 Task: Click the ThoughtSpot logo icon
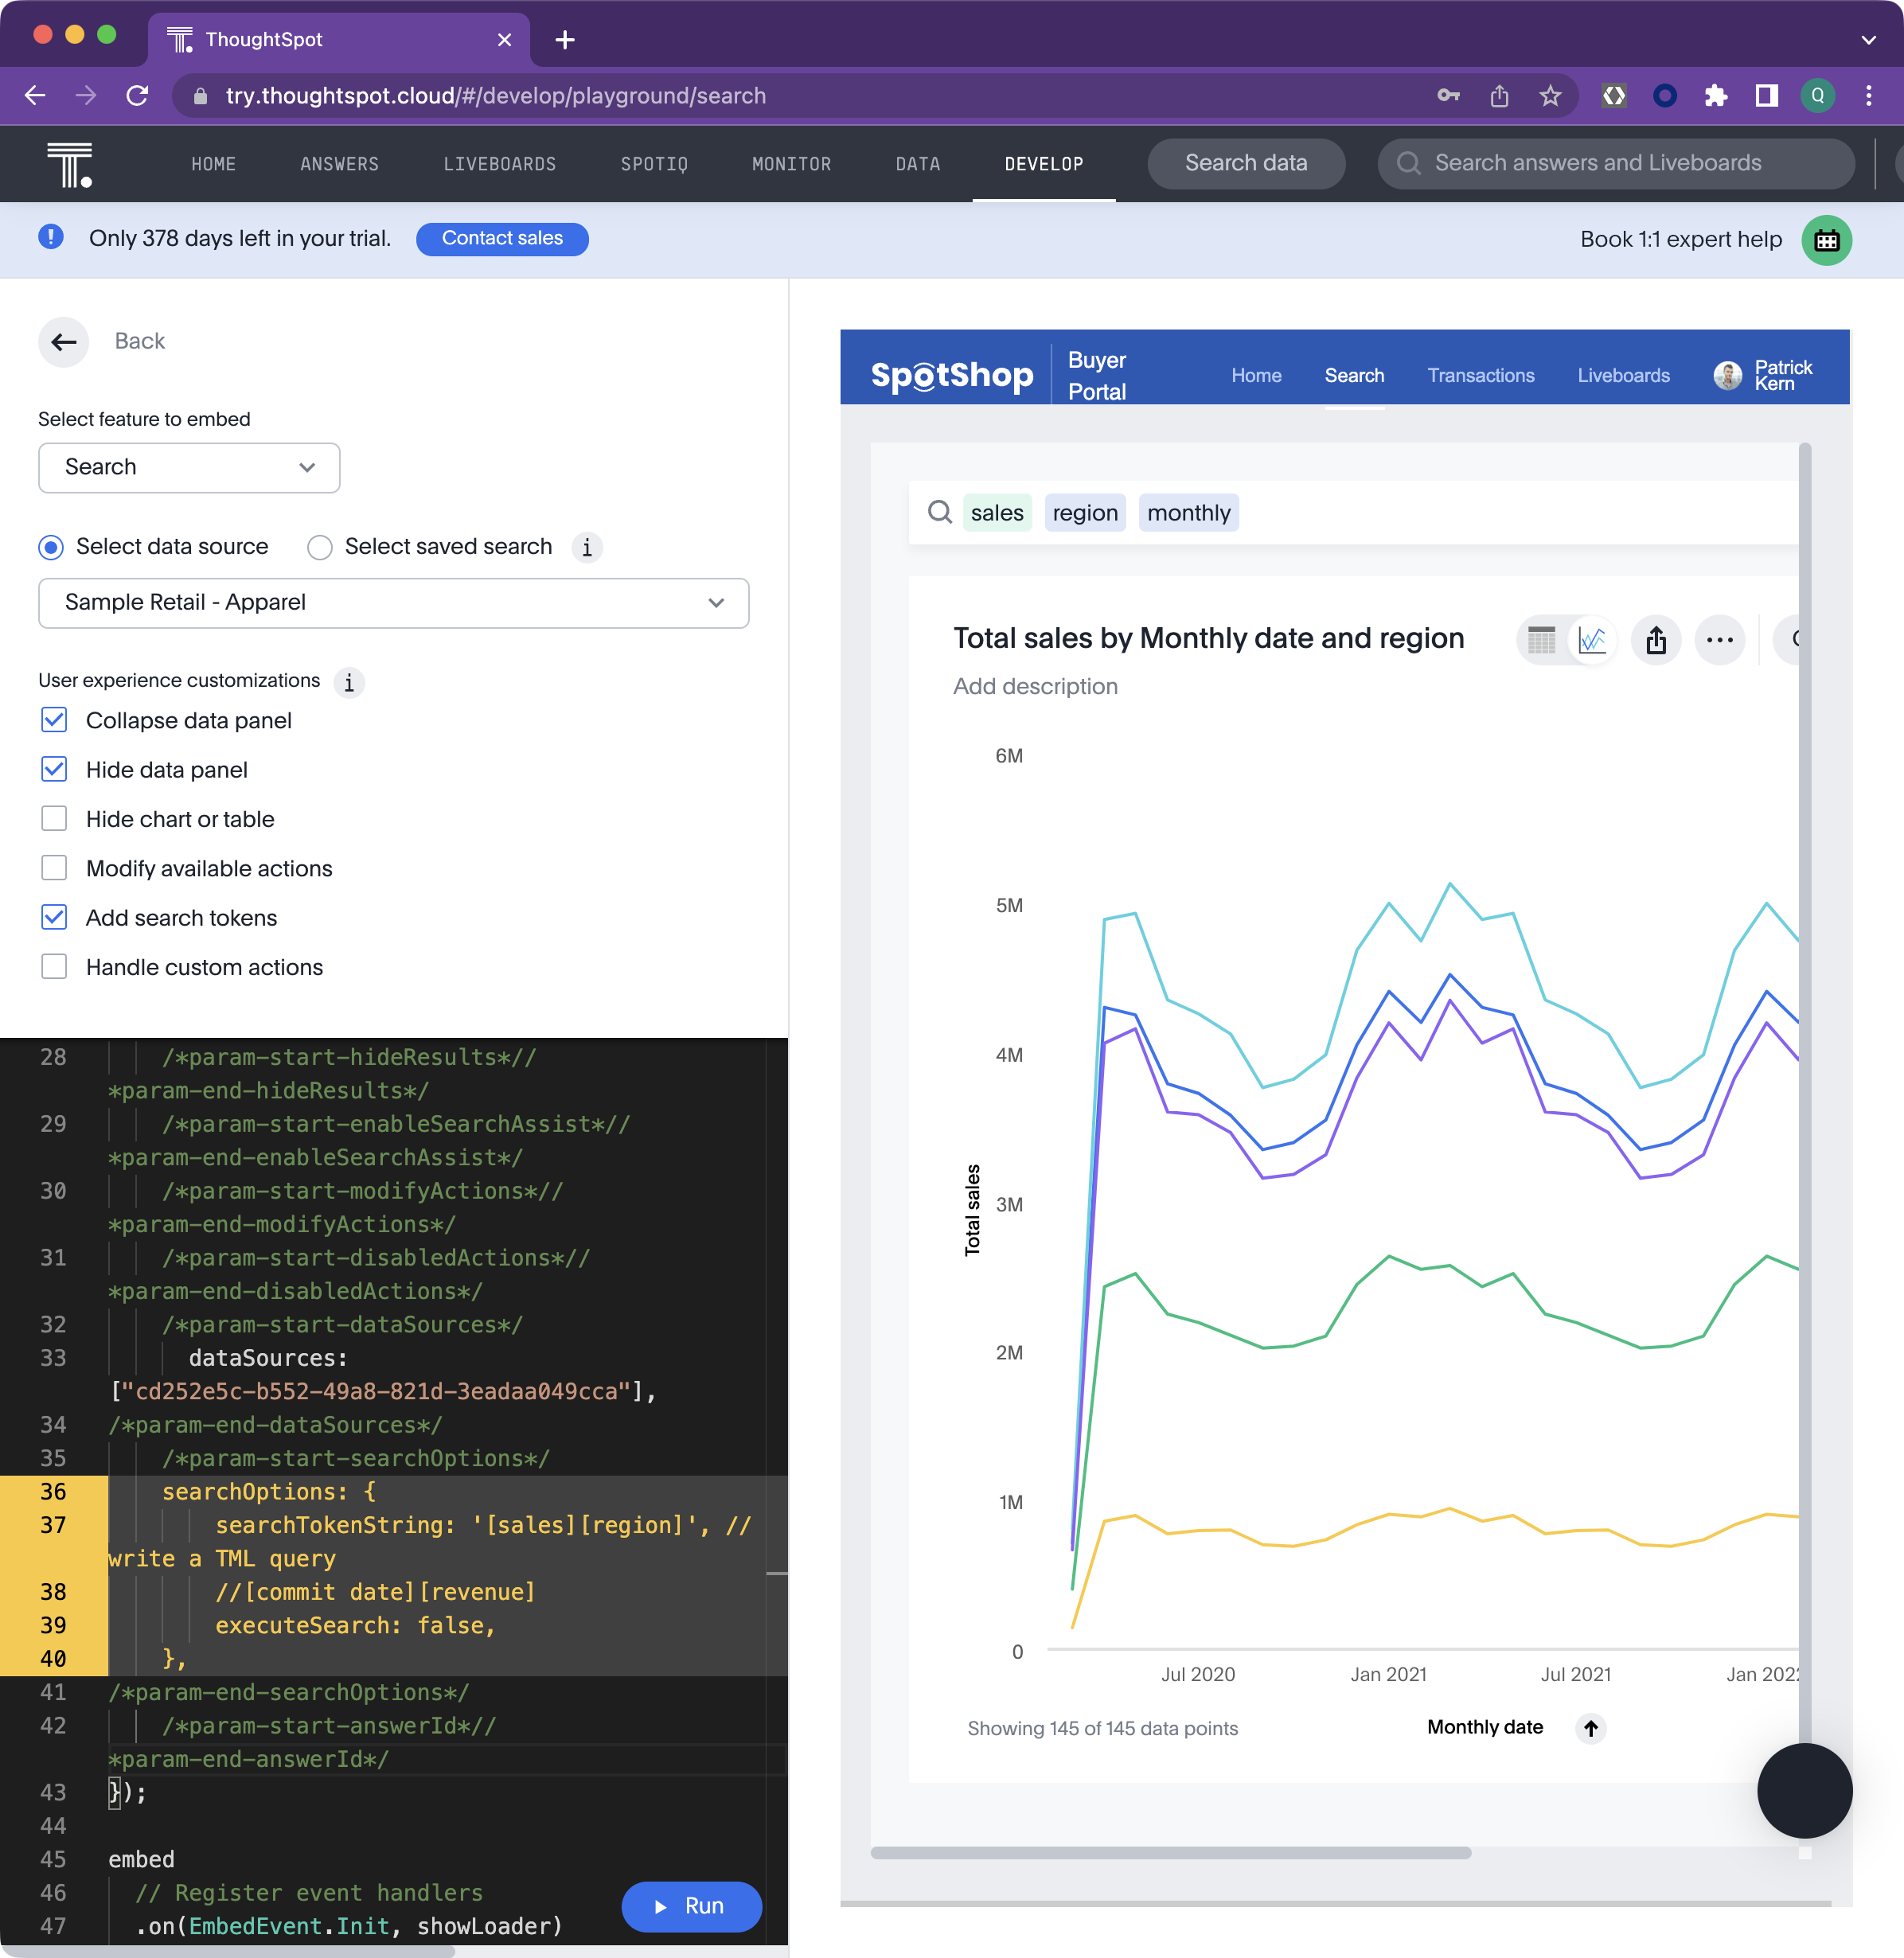(x=69, y=164)
